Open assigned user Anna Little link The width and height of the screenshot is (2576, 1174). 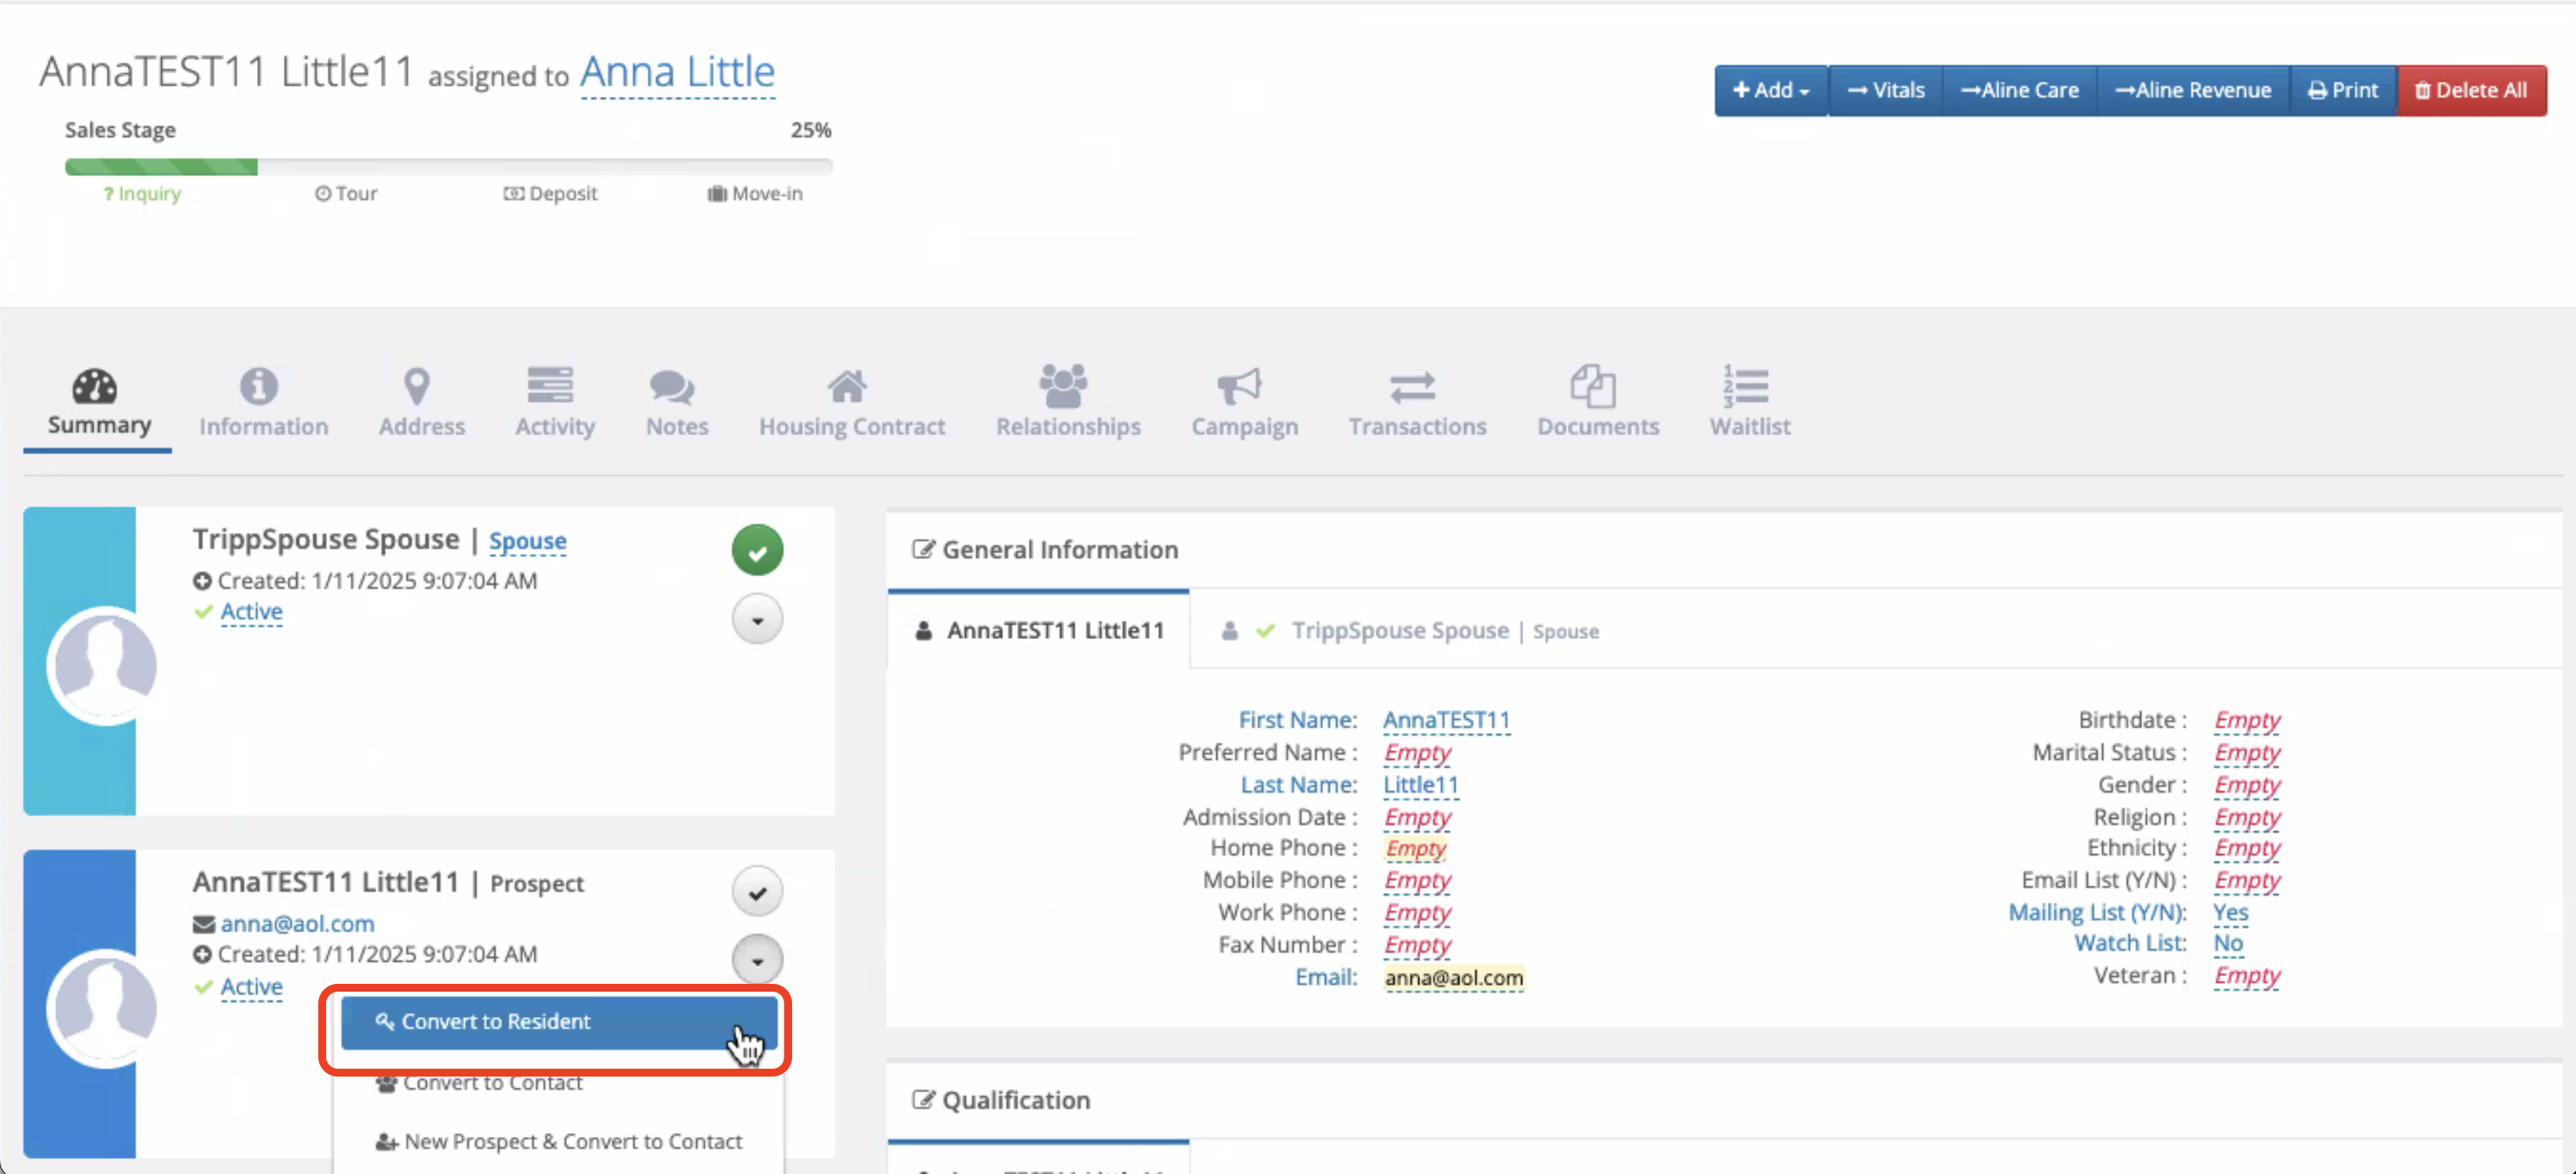[677, 73]
